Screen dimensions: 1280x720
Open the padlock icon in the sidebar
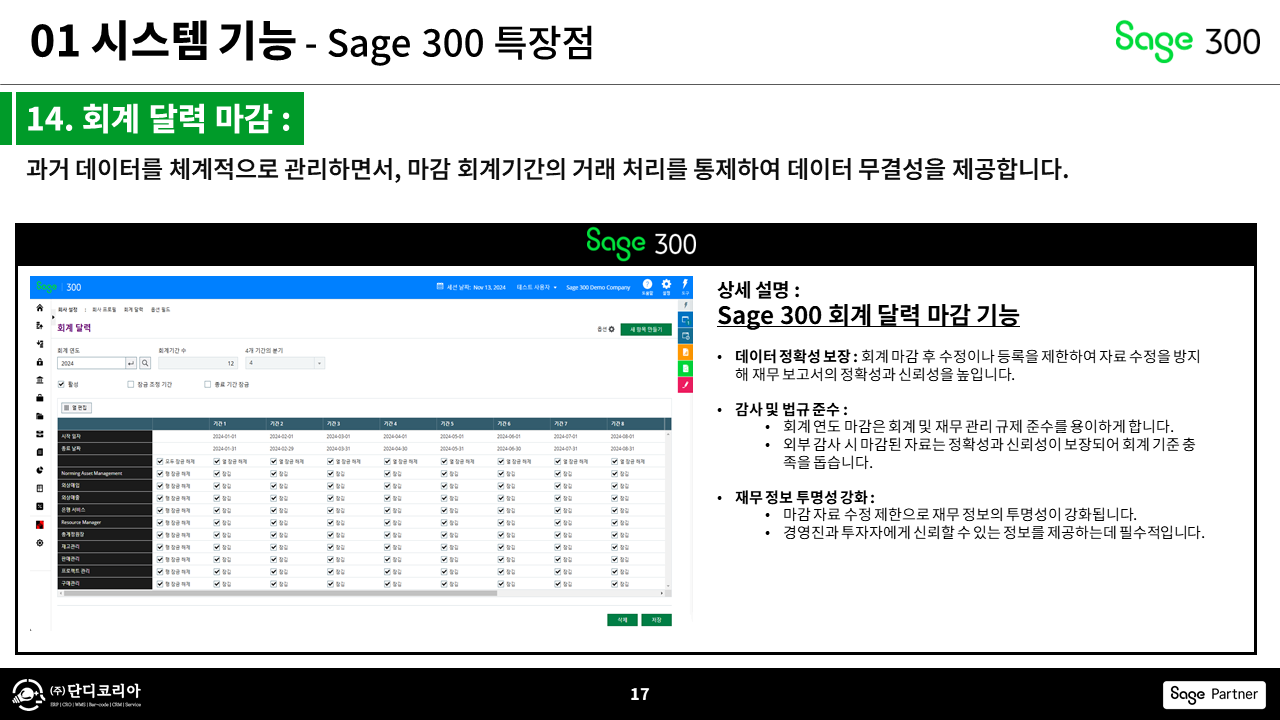click(39, 362)
